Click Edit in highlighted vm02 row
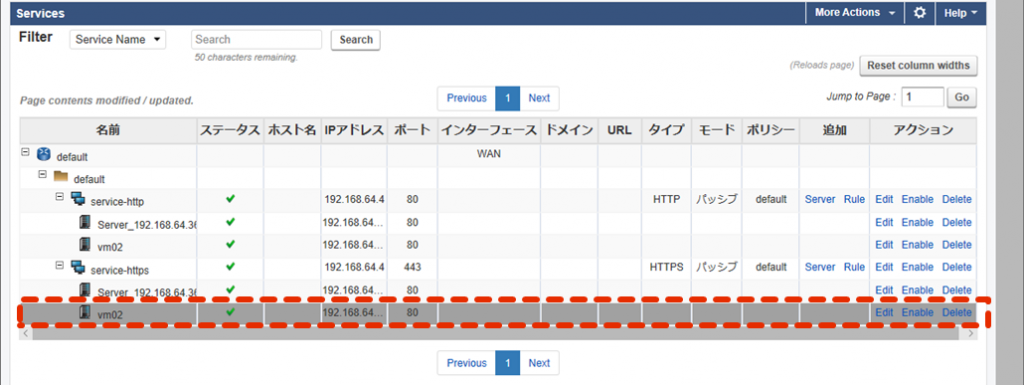This screenshot has width=1024, height=385. (x=884, y=313)
